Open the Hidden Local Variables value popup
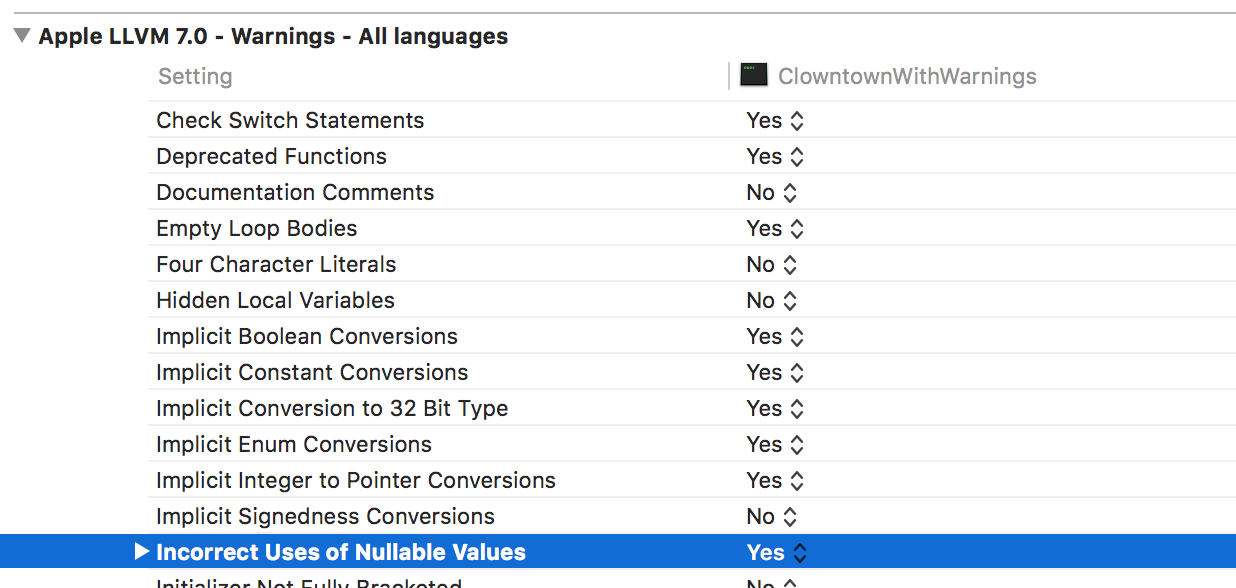The image size is (1236, 588). pos(771,301)
